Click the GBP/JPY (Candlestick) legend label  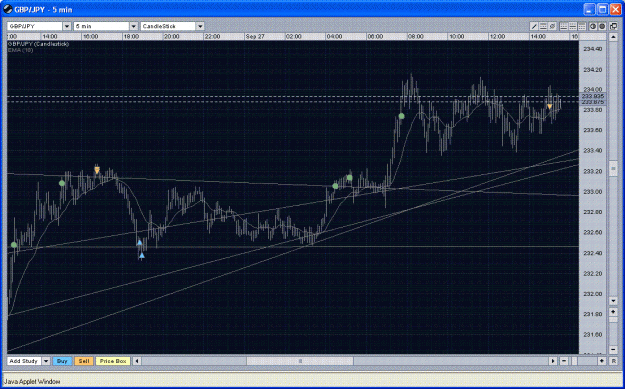click(39, 44)
